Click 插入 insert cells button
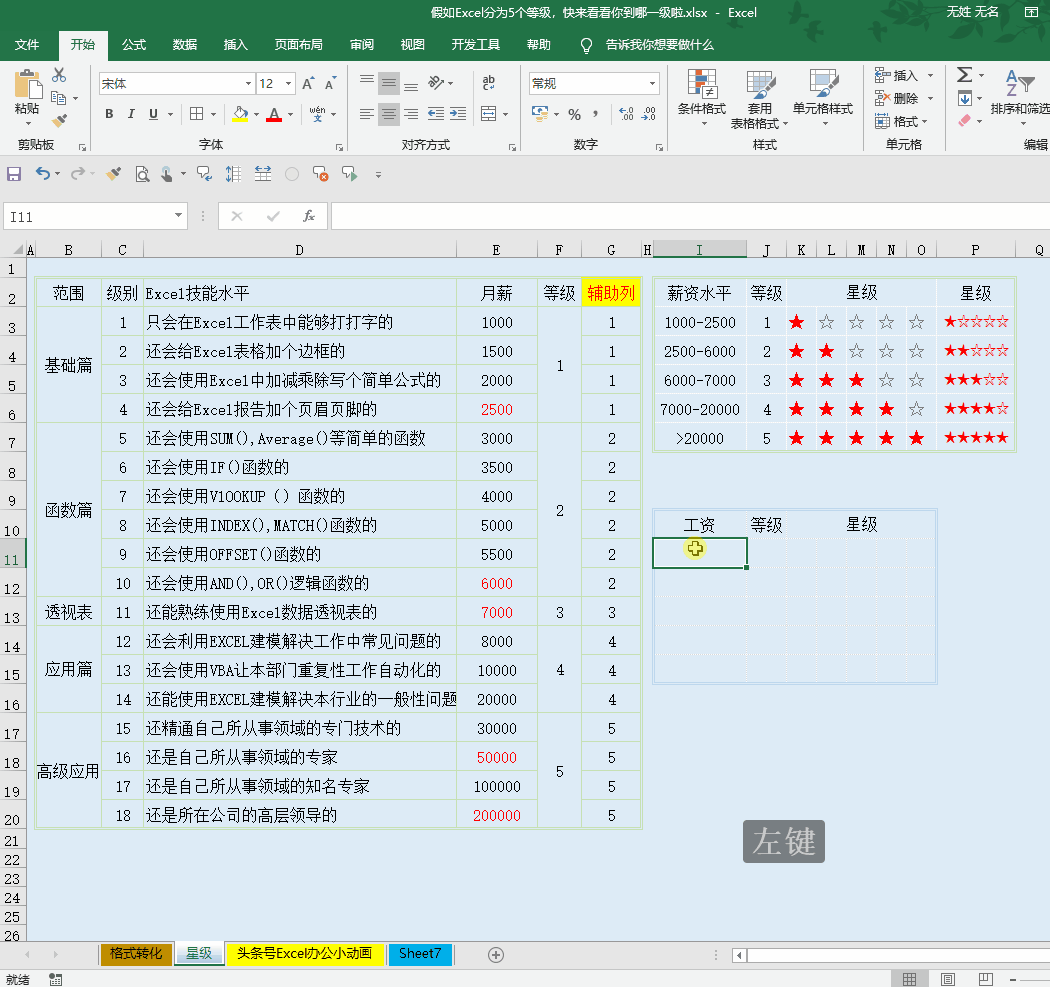This screenshot has width=1050, height=987. [x=903, y=75]
